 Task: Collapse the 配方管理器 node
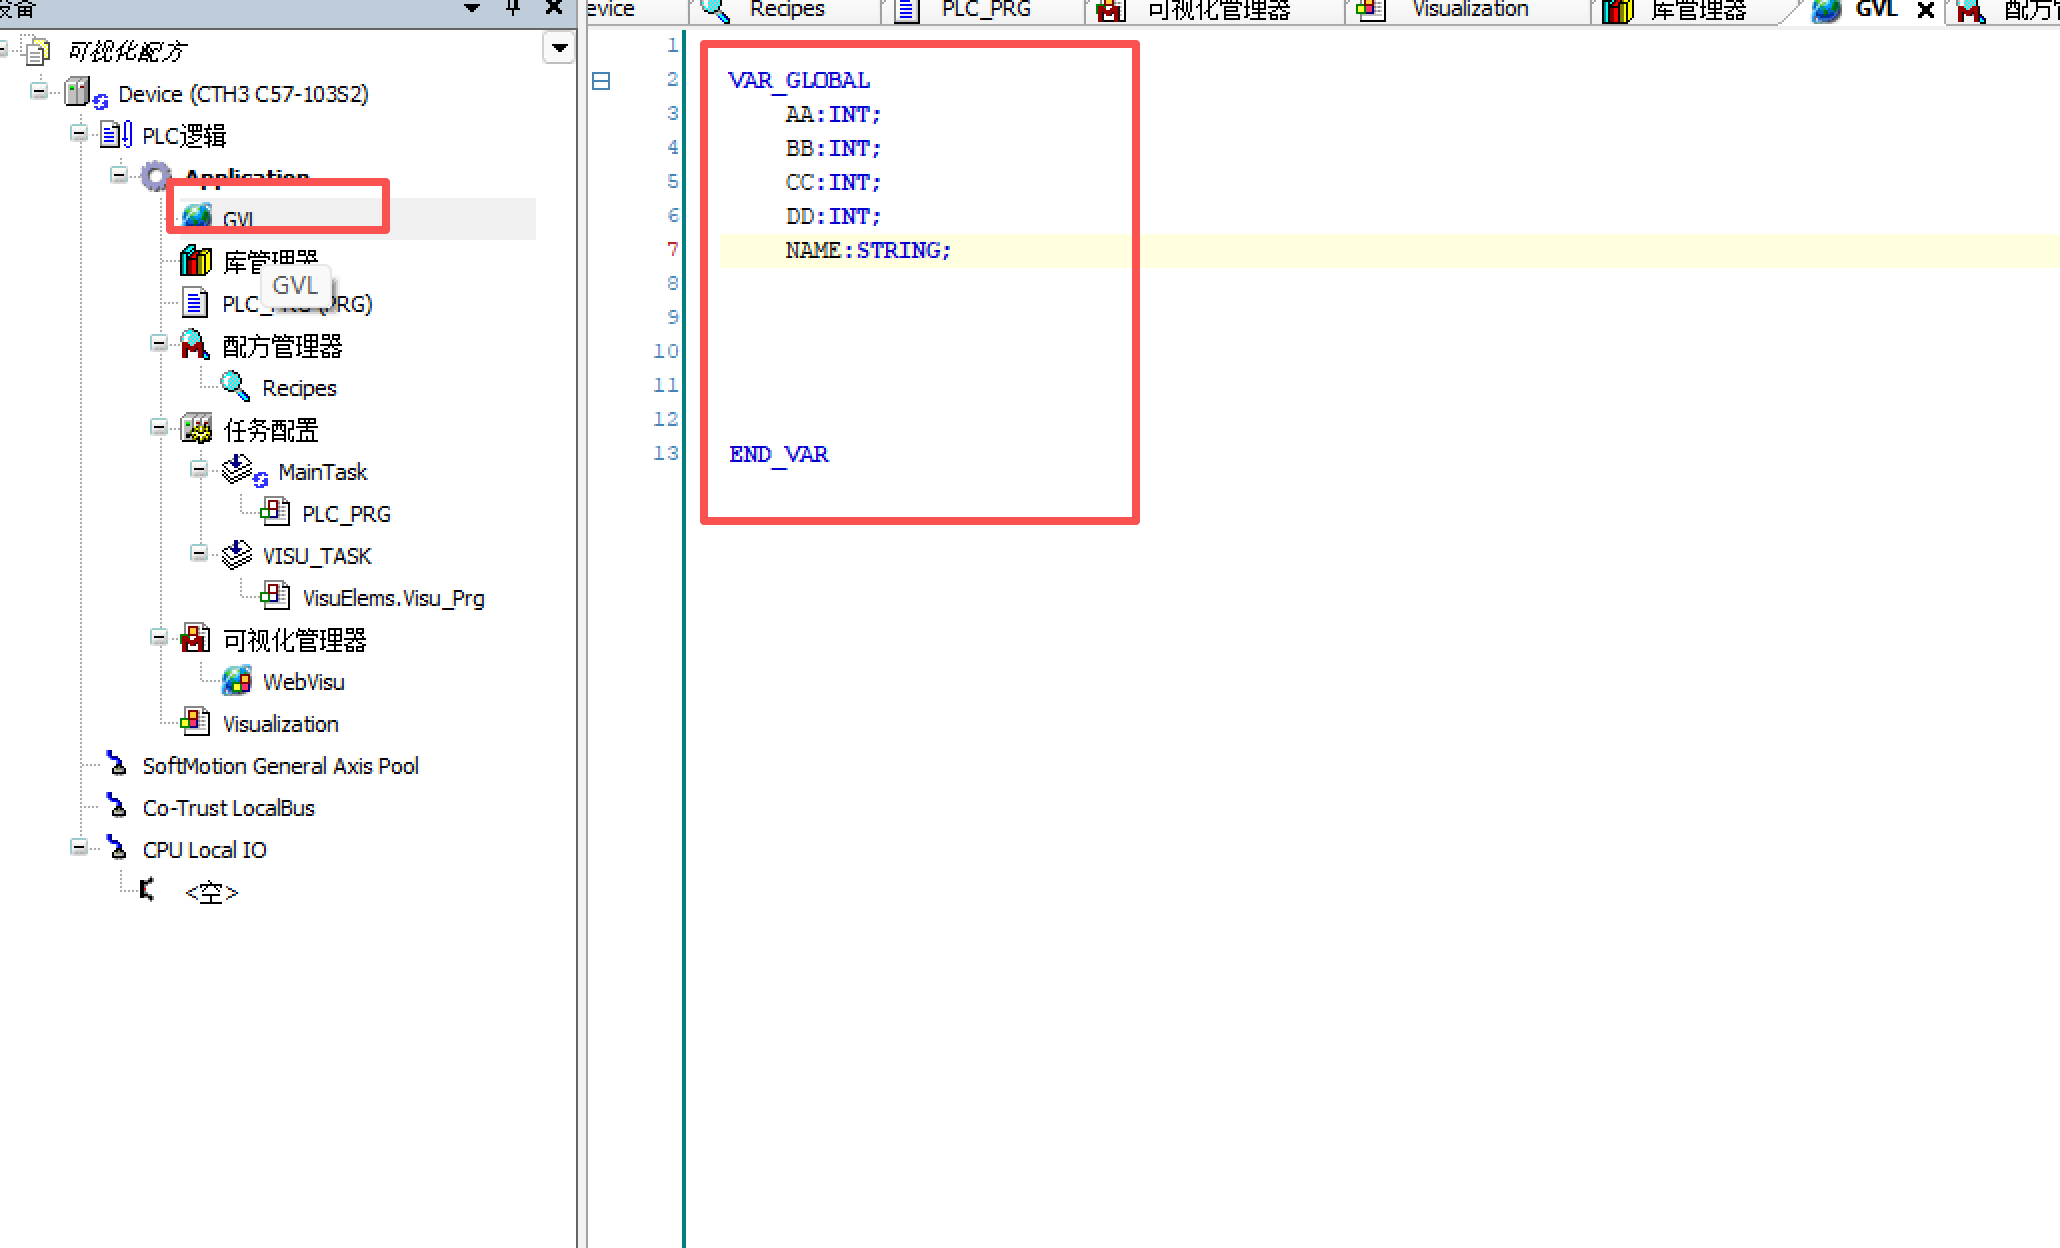pyautogui.click(x=158, y=343)
